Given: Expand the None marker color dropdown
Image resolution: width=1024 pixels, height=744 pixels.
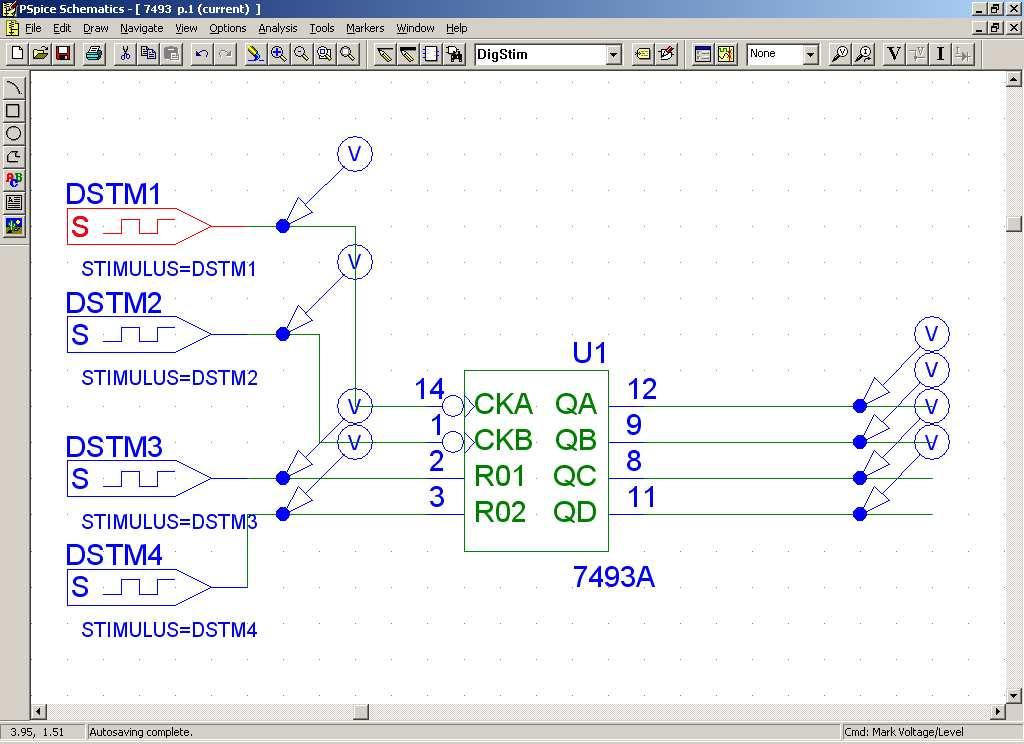Looking at the screenshot, I should tap(810, 55).
